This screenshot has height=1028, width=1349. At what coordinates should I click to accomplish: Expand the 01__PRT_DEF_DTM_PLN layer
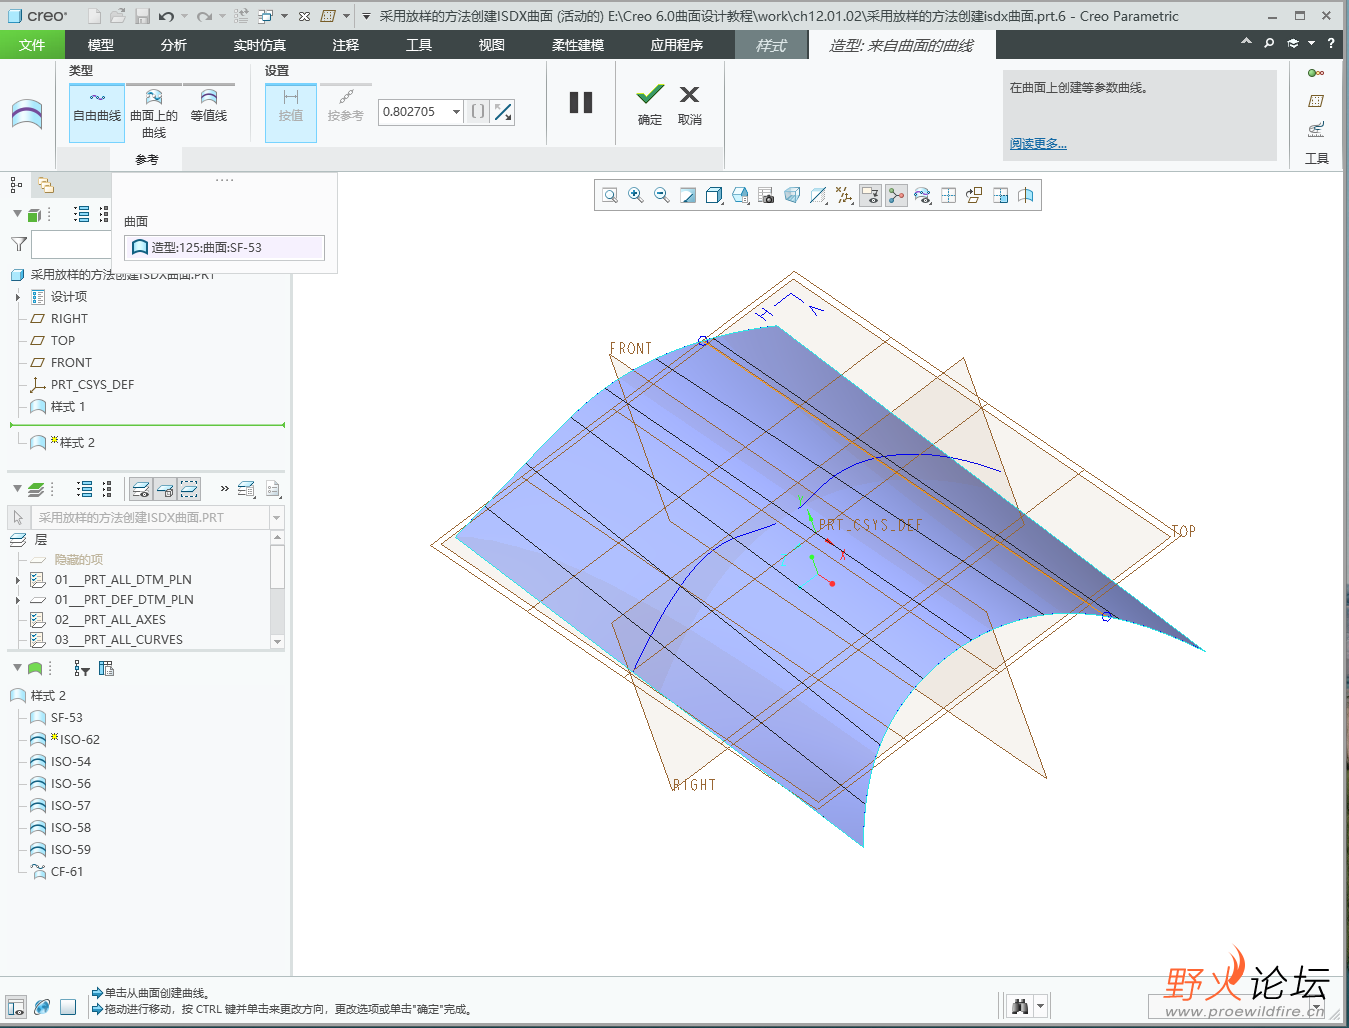click(18, 600)
